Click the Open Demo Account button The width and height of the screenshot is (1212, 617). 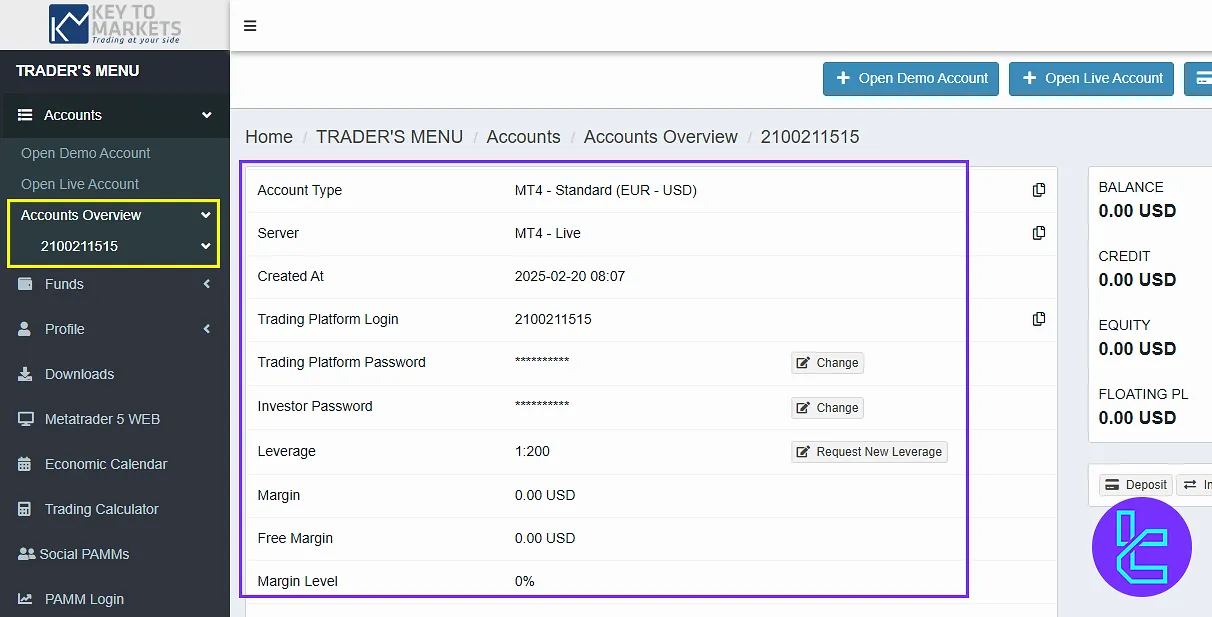click(x=911, y=78)
